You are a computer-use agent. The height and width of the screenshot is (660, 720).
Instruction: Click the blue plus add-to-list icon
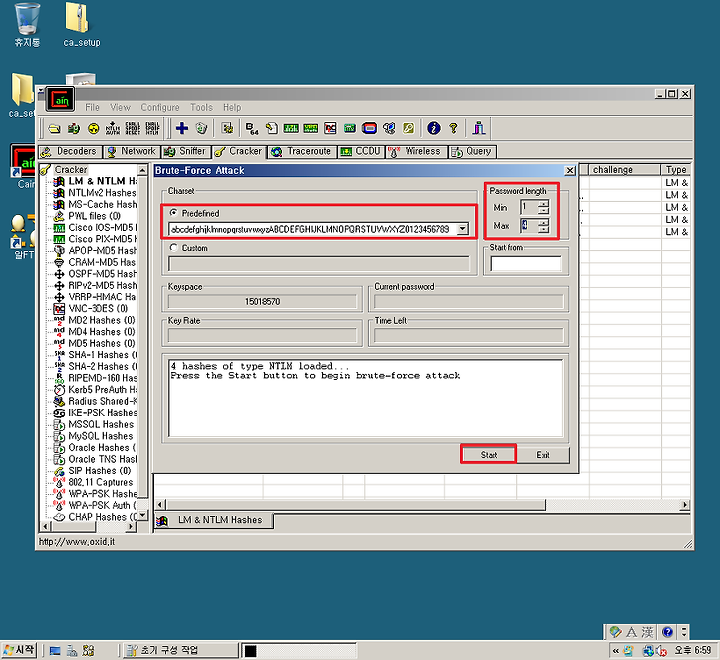(182, 128)
